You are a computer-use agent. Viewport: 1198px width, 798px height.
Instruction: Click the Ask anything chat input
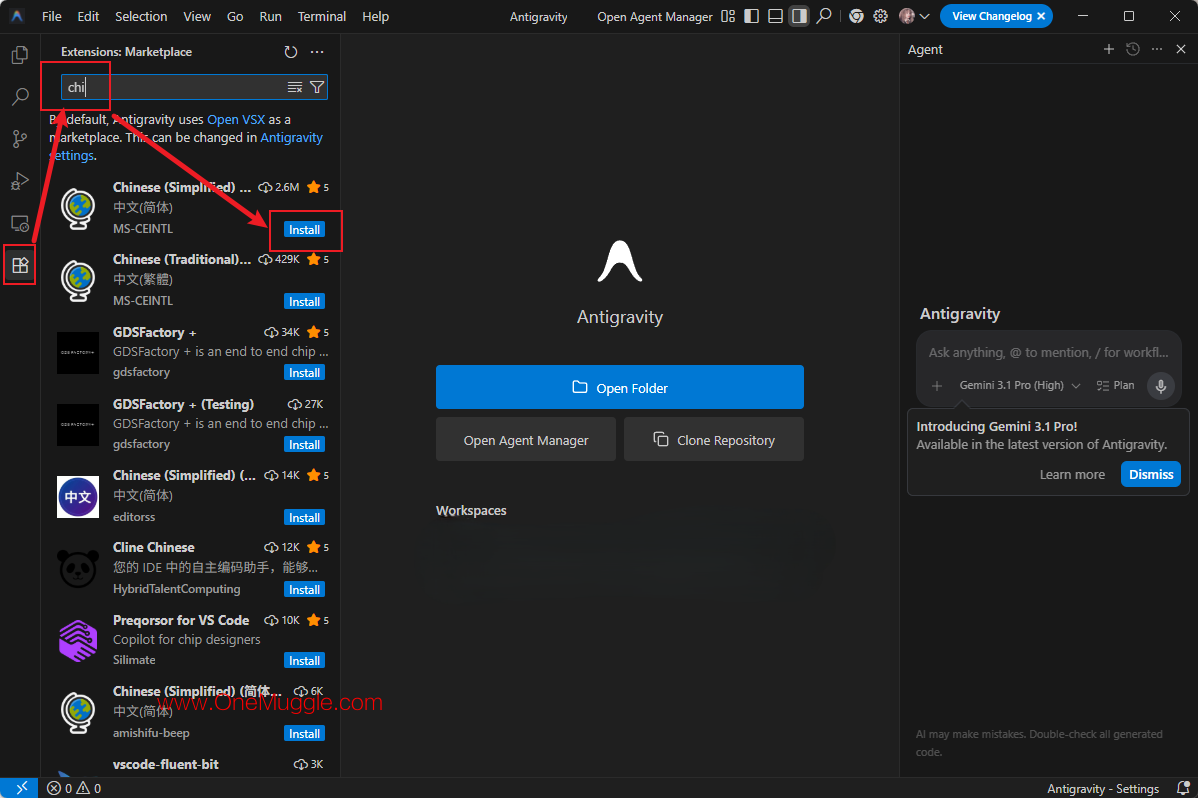[1048, 352]
